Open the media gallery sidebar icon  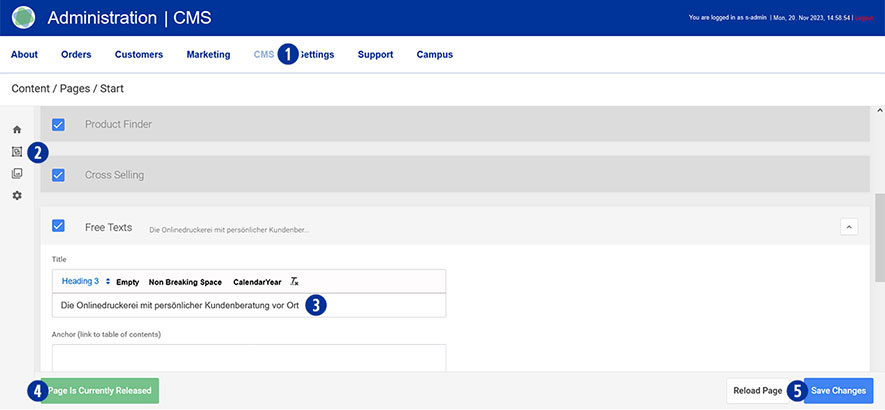click(16, 174)
